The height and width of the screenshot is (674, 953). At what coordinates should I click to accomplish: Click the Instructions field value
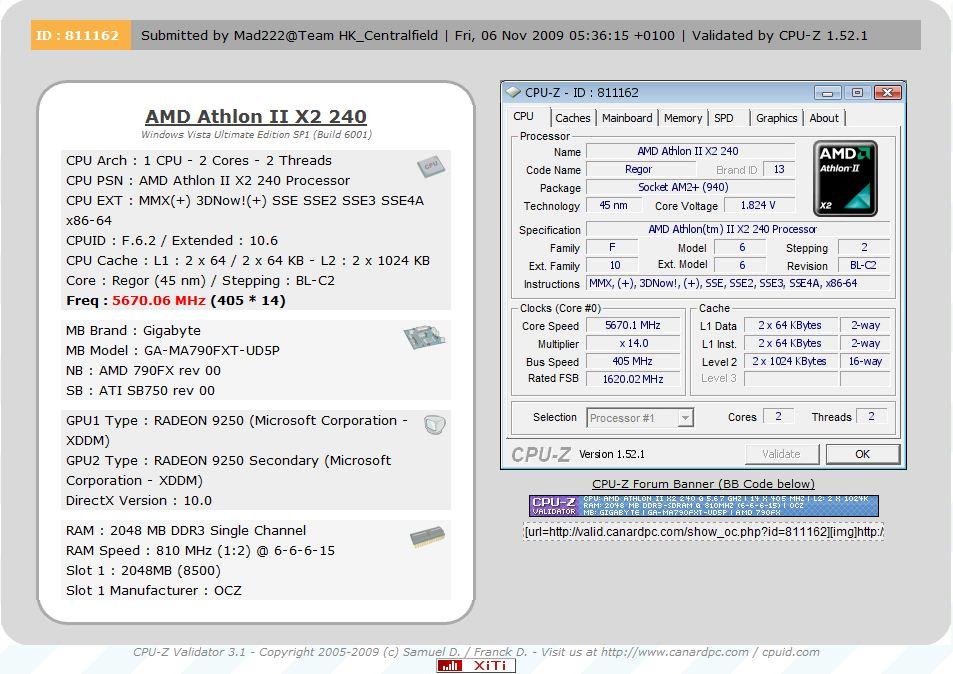click(x=738, y=283)
